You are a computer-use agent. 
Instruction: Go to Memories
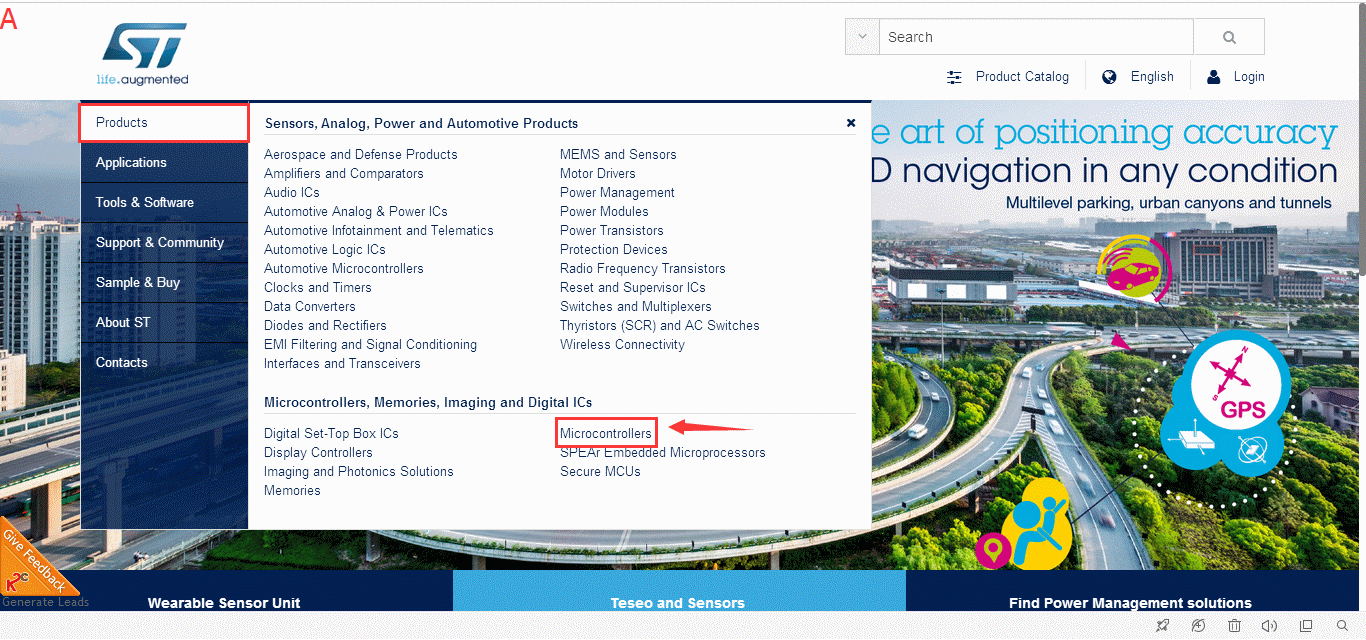pos(292,491)
